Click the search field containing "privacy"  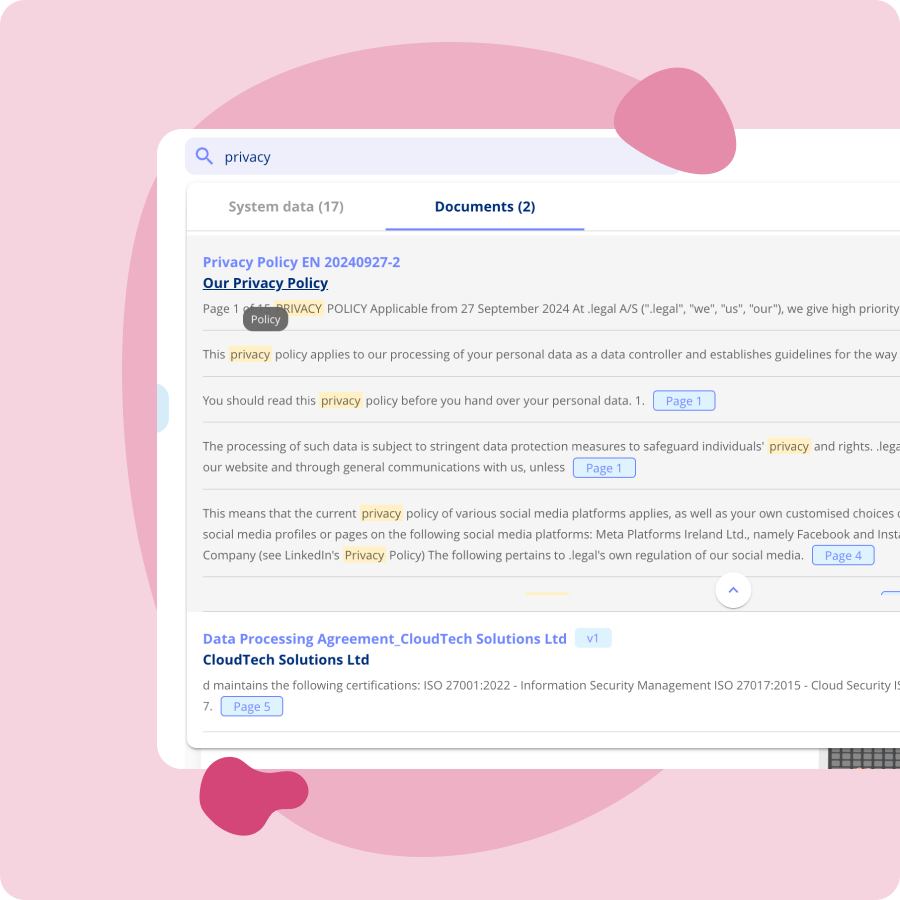pyautogui.click(x=420, y=157)
